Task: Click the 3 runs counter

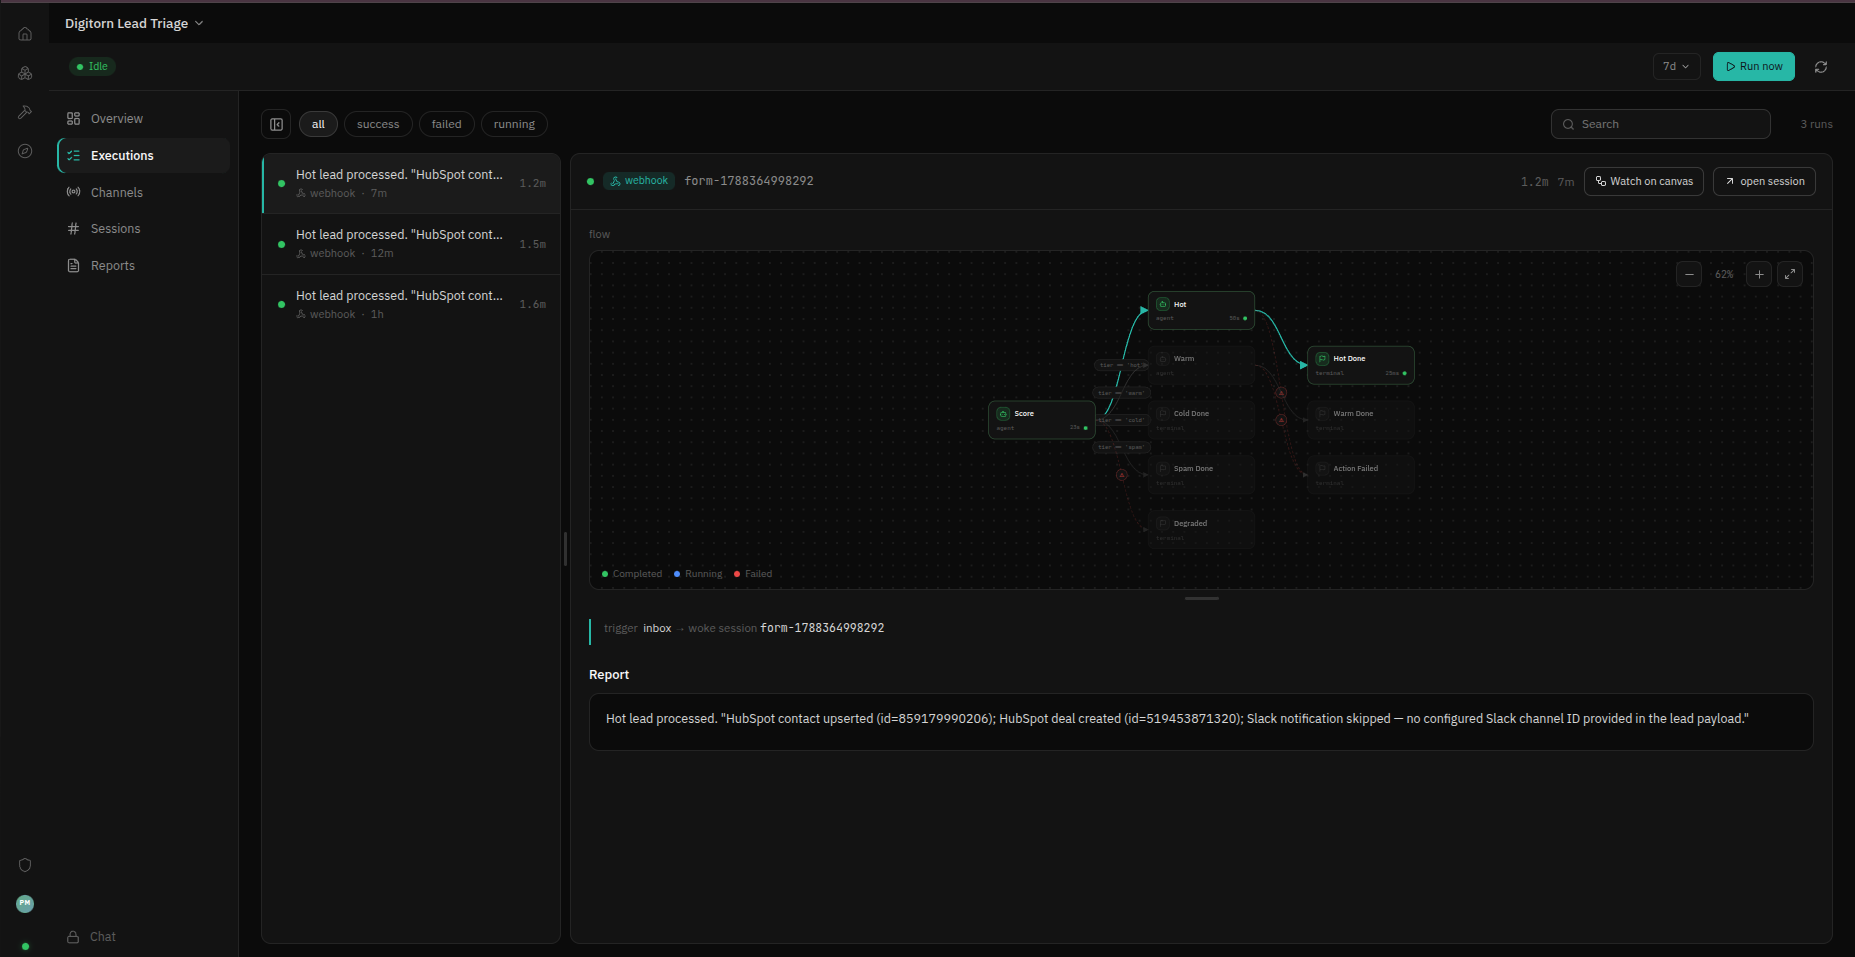Action: 1816,124
